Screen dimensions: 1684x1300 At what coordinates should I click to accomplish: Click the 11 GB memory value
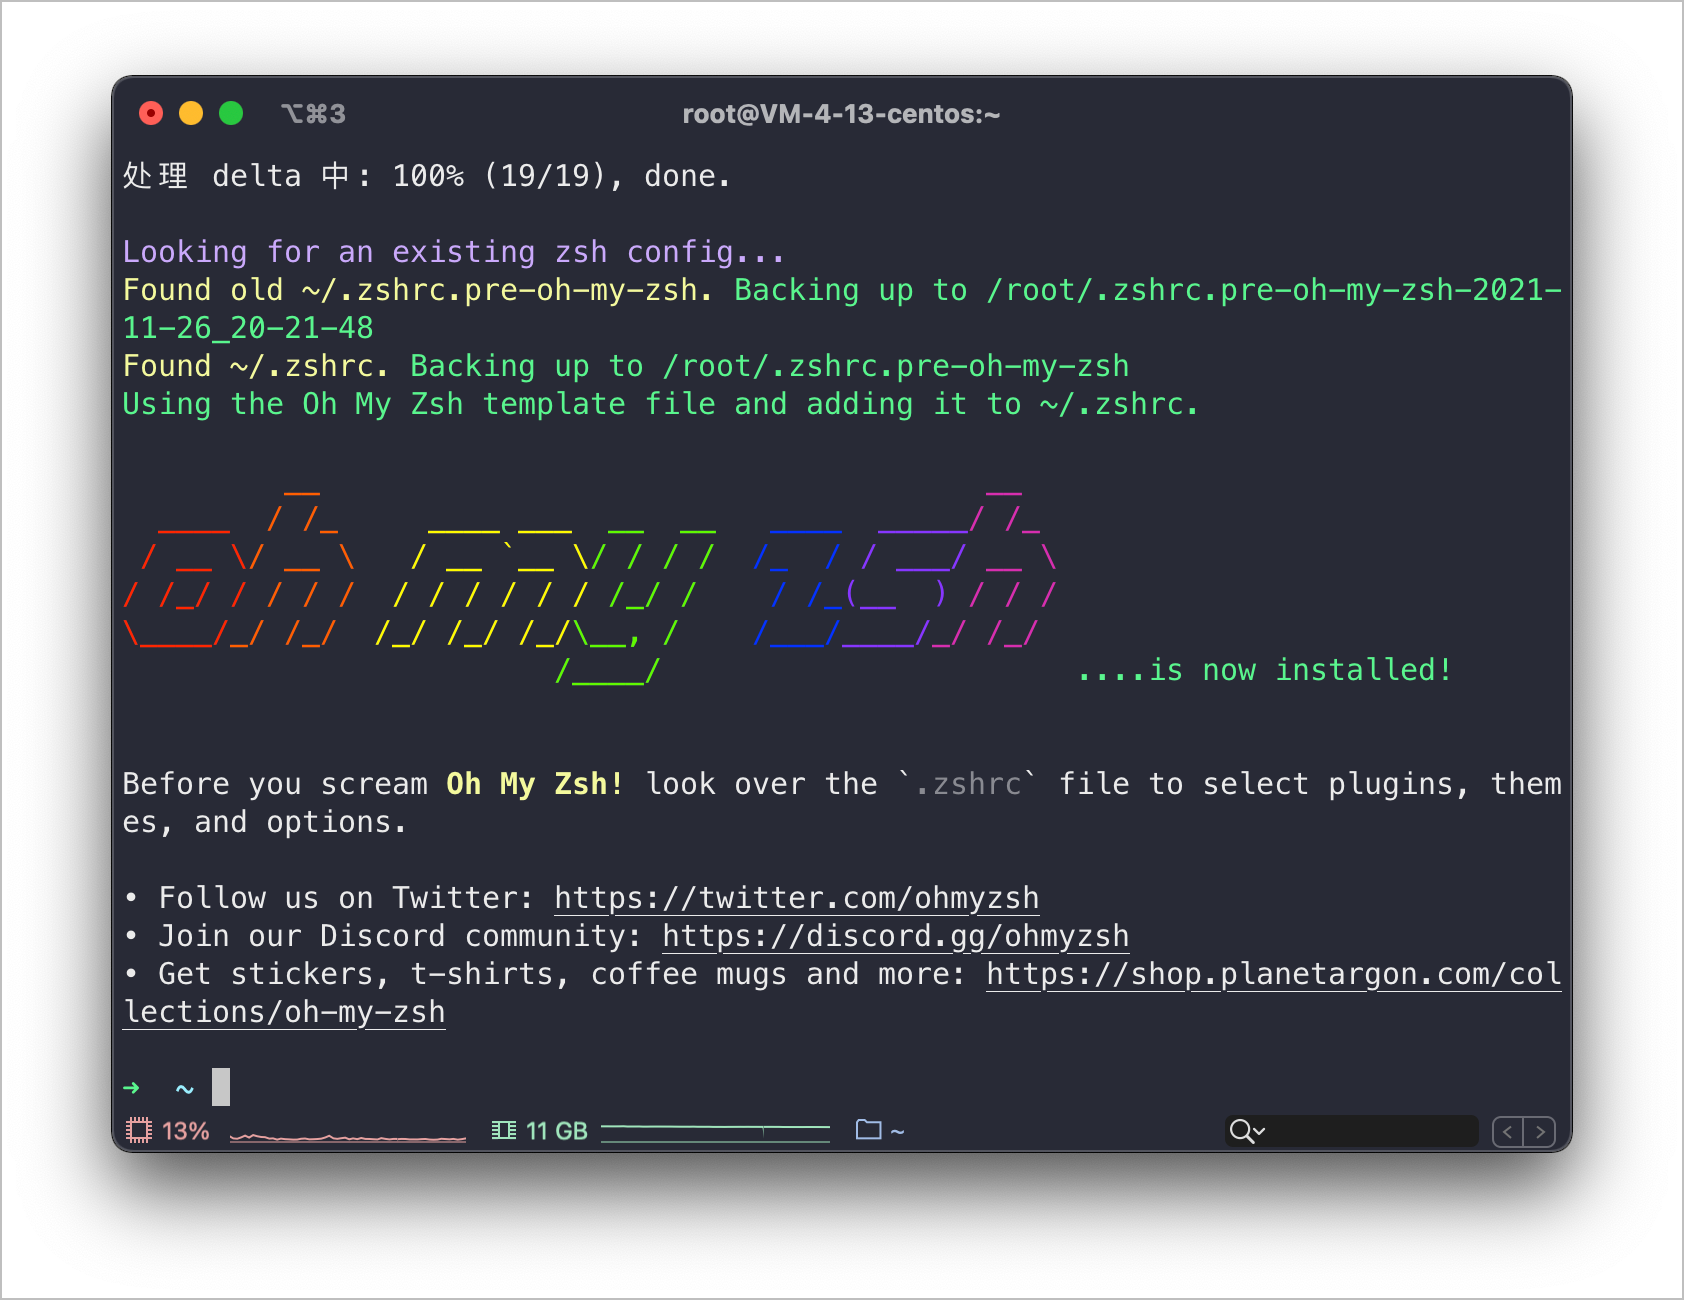click(x=557, y=1131)
